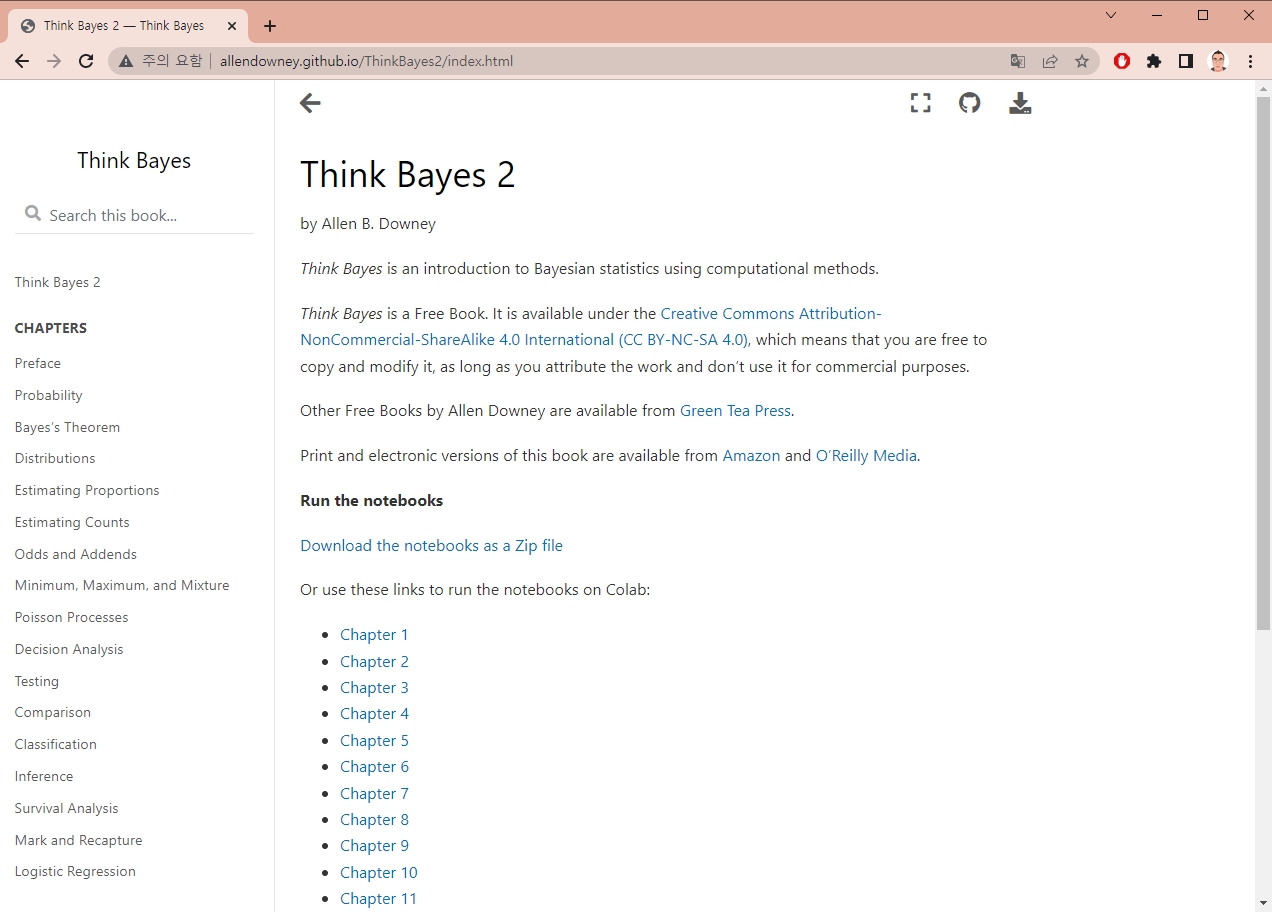Screen dimensions: 1272x912
Task: Click the browser back arrow
Action: pyautogui.click(x=22, y=61)
